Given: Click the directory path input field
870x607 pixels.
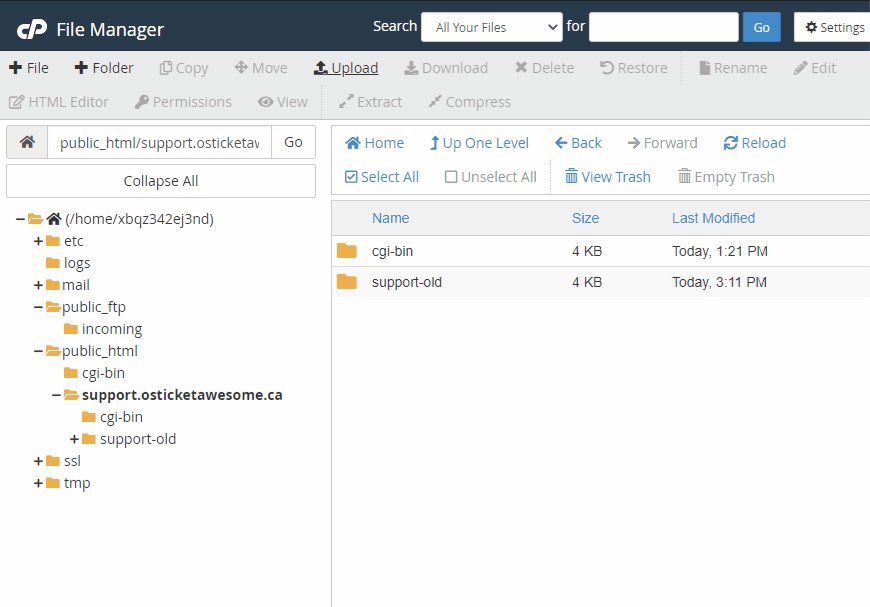Looking at the screenshot, I should (x=159, y=142).
